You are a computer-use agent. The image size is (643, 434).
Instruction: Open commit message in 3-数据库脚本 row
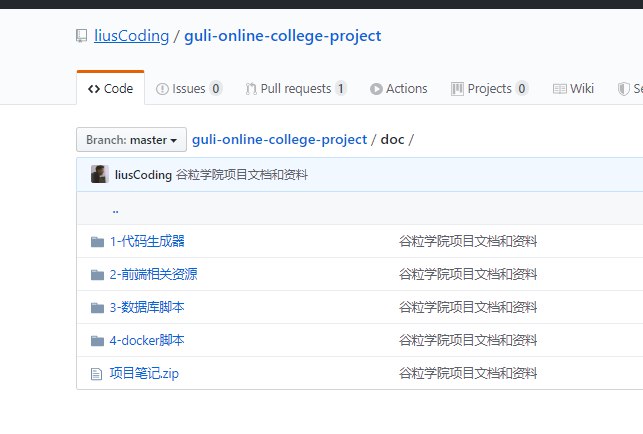[468, 307]
